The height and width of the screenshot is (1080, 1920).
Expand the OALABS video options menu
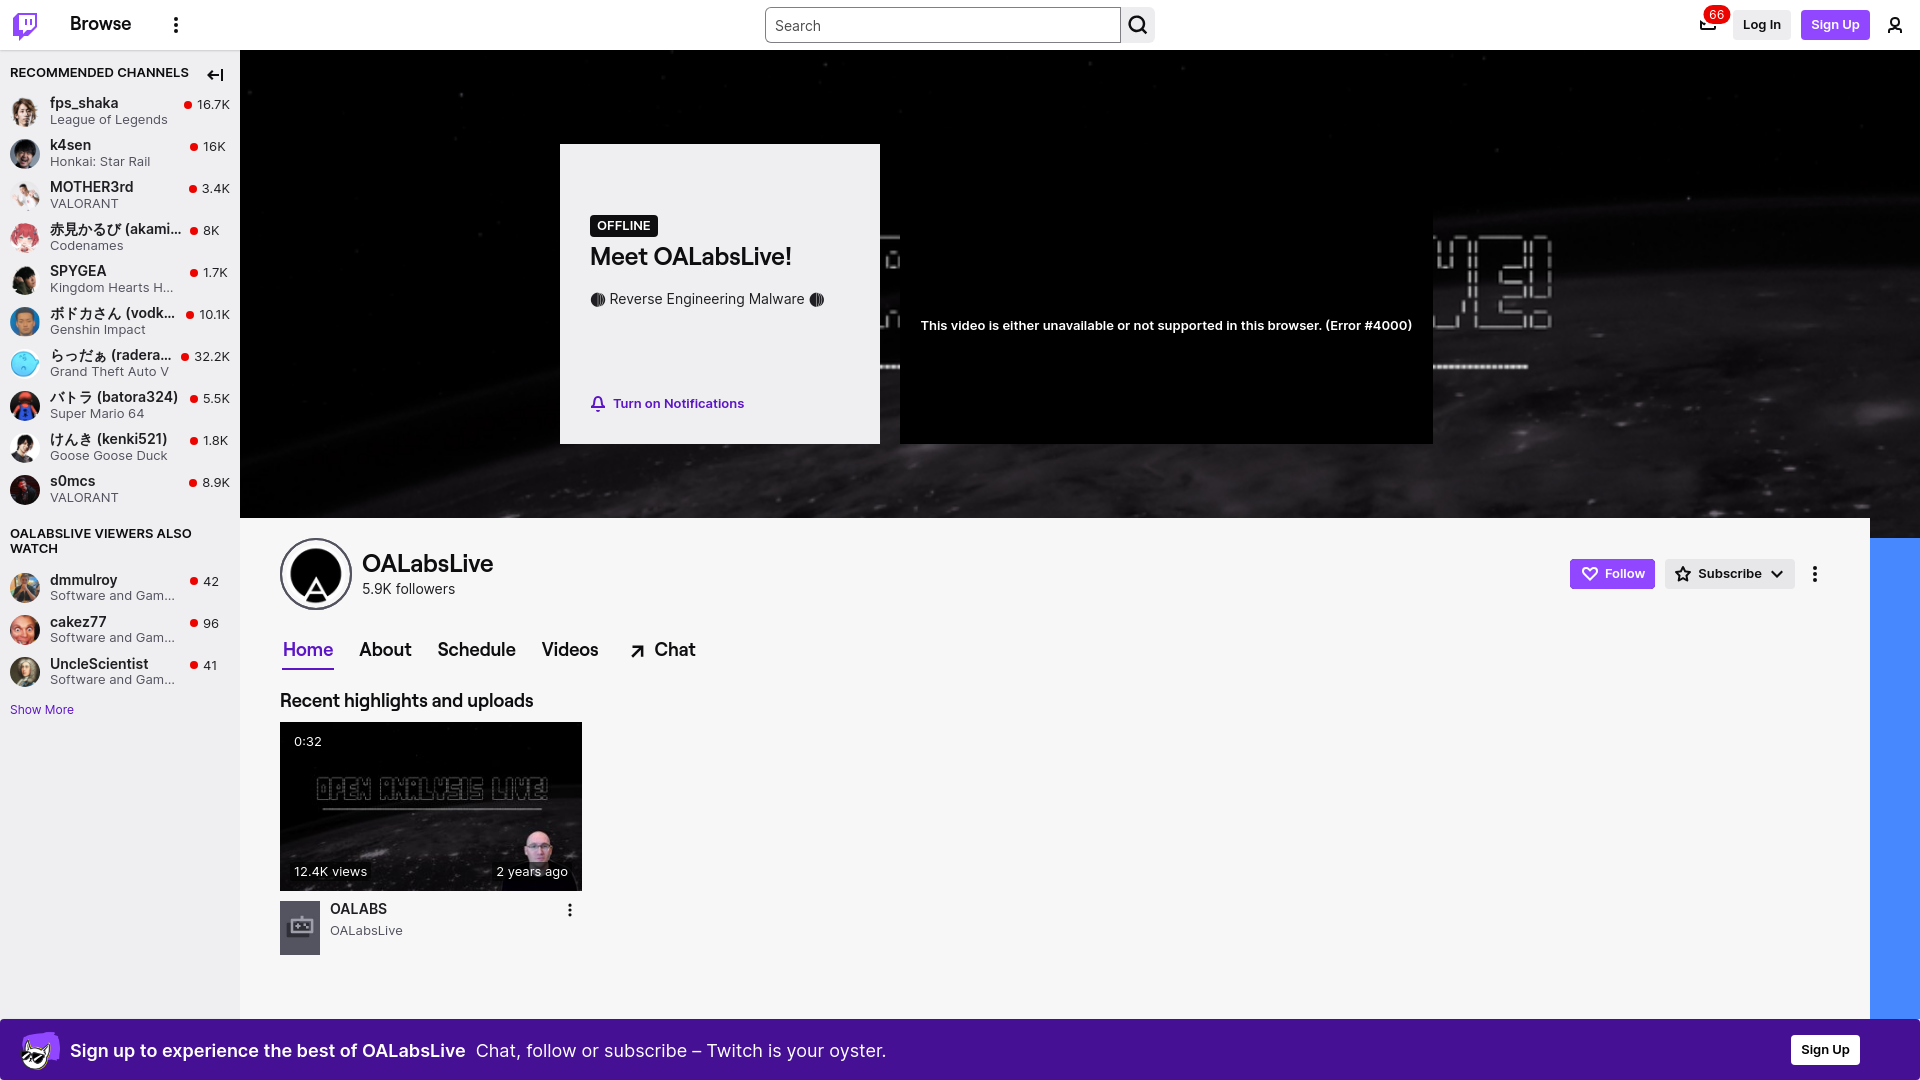(x=570, y=909)
